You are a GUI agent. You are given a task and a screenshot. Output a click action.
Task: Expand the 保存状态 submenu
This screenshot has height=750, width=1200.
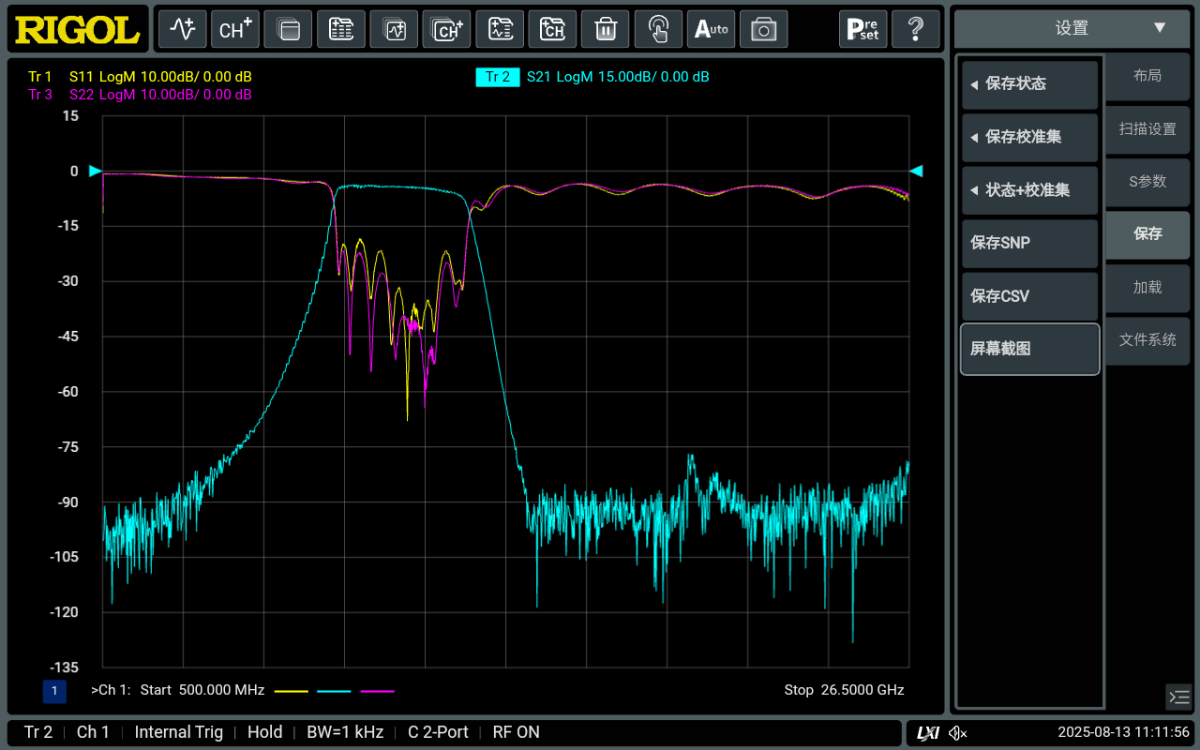pyautogui.click(x=1029, y=85)
